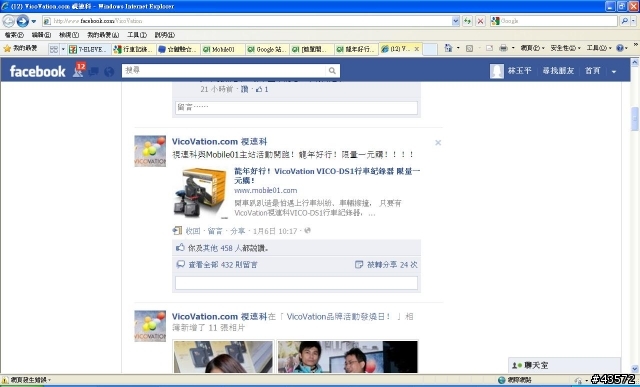The width and height of the screenshot is (640, 387).
Task: Show Quick Tabs thumbnail grid
Action: [53, 49]
